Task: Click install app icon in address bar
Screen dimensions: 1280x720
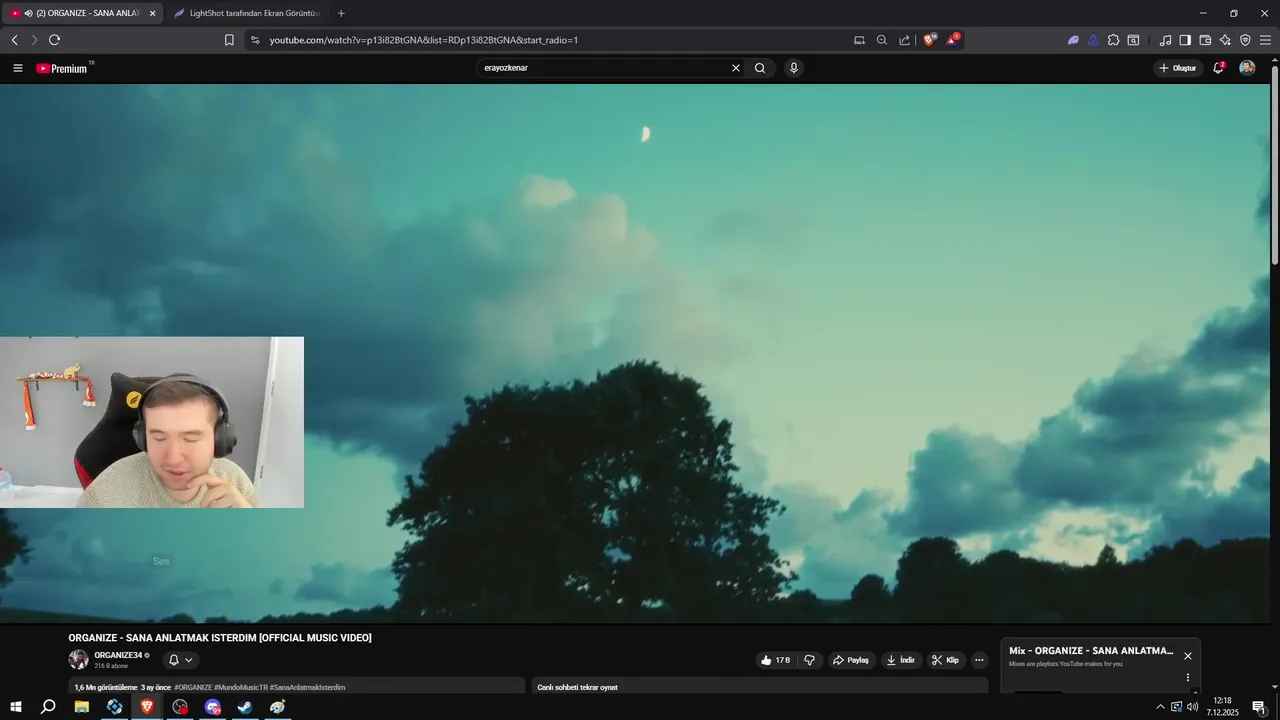Action: (x=859, y=40)
